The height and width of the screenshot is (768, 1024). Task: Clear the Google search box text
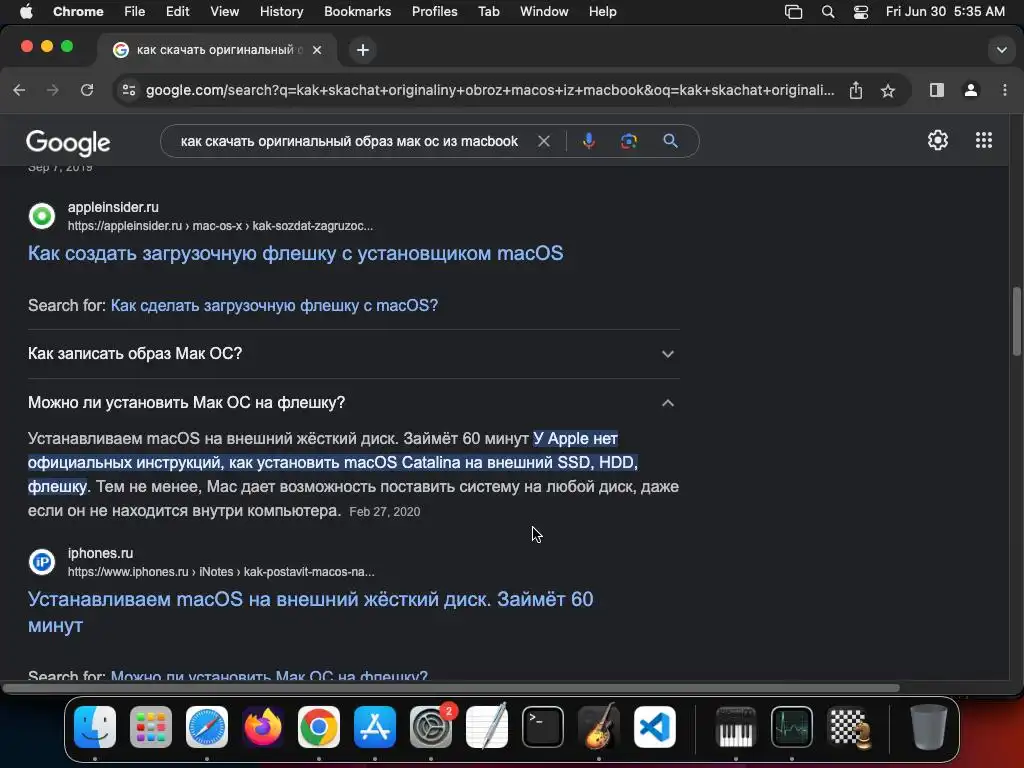click(x=543, y=141)
